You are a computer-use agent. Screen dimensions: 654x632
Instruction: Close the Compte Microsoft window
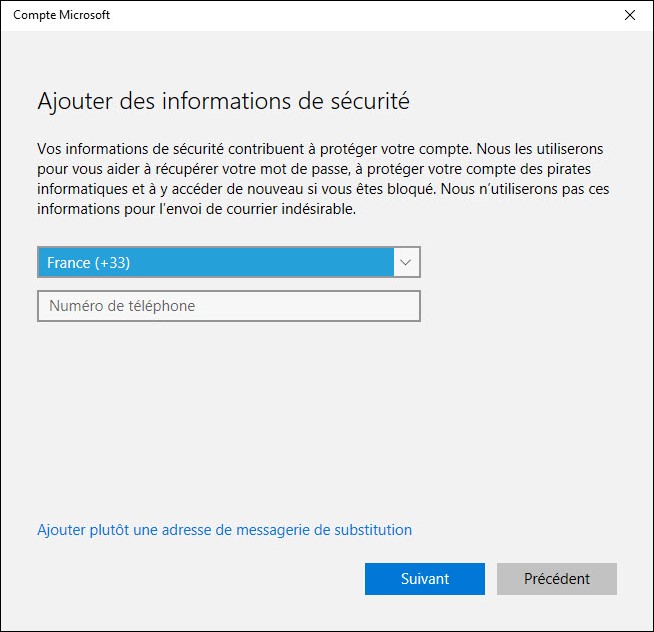(629, 15)
